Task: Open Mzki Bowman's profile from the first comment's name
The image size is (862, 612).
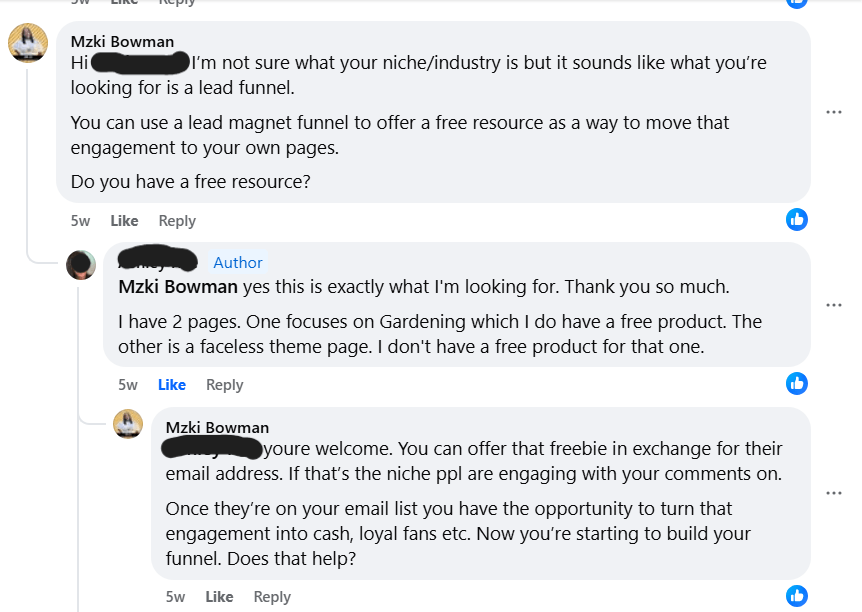Action: (x=122, y=42)
